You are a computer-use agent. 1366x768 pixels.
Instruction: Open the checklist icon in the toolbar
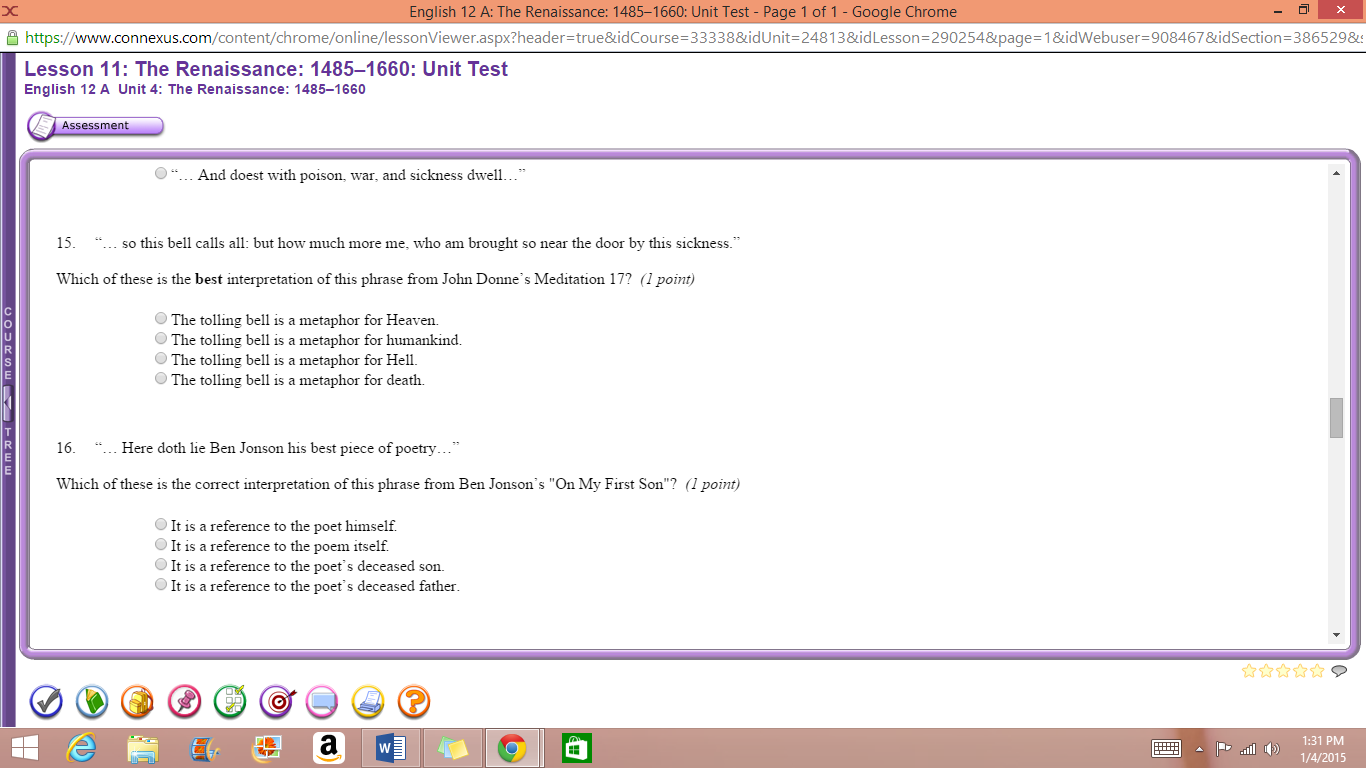(229, 702)
